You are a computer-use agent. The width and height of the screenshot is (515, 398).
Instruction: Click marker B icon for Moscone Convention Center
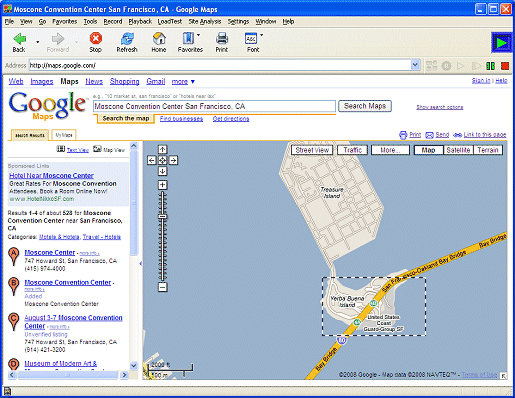tap(13, 286)
